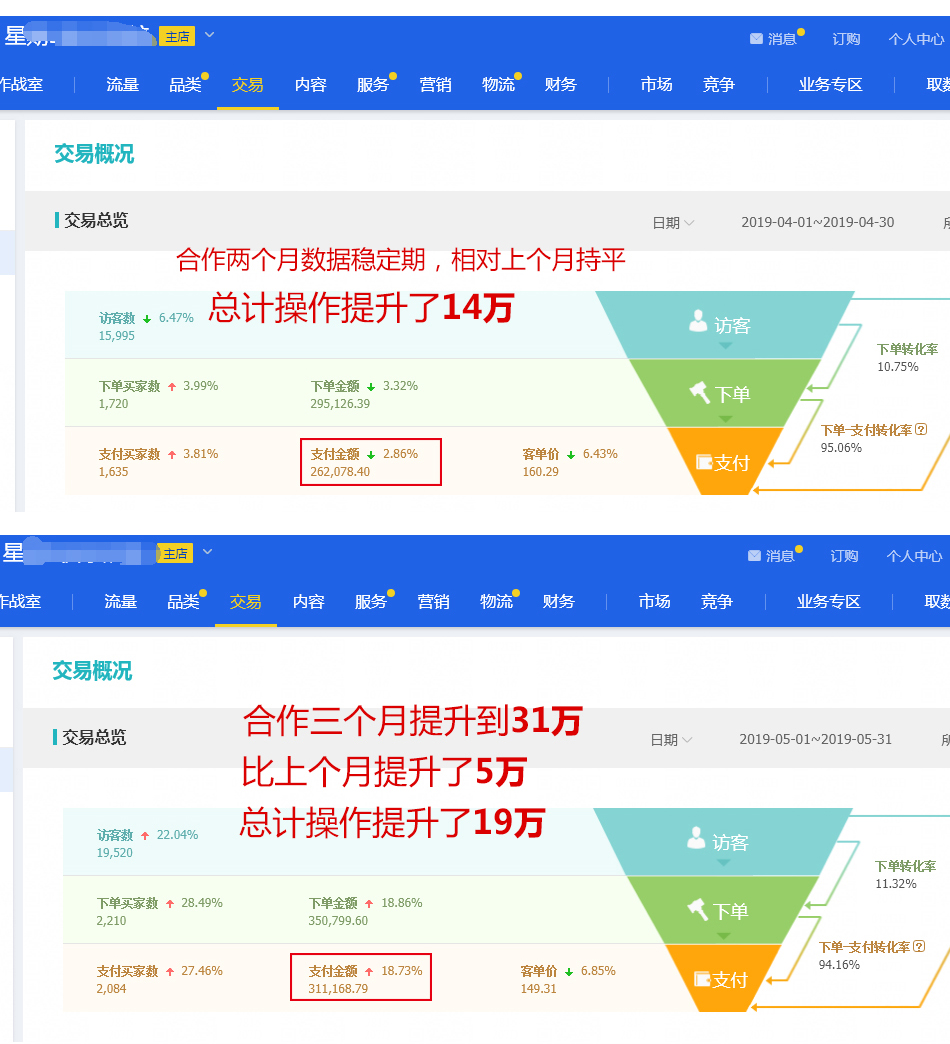Click the visitor person icon in April funnel

click(698, 322)
